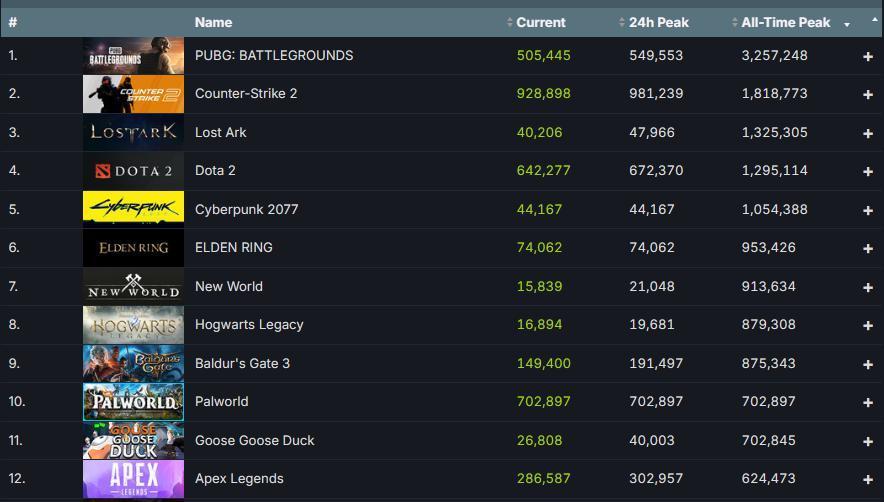Sort table by Current players column
Viewport: 884px width, 502px height.
(x=540, y=22)
